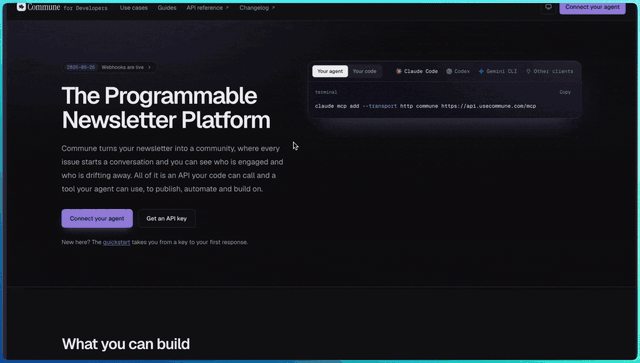This screenshot has width=640, height=363.
Task: Click the terminal label in code box
Action: (x=326, y=92)
